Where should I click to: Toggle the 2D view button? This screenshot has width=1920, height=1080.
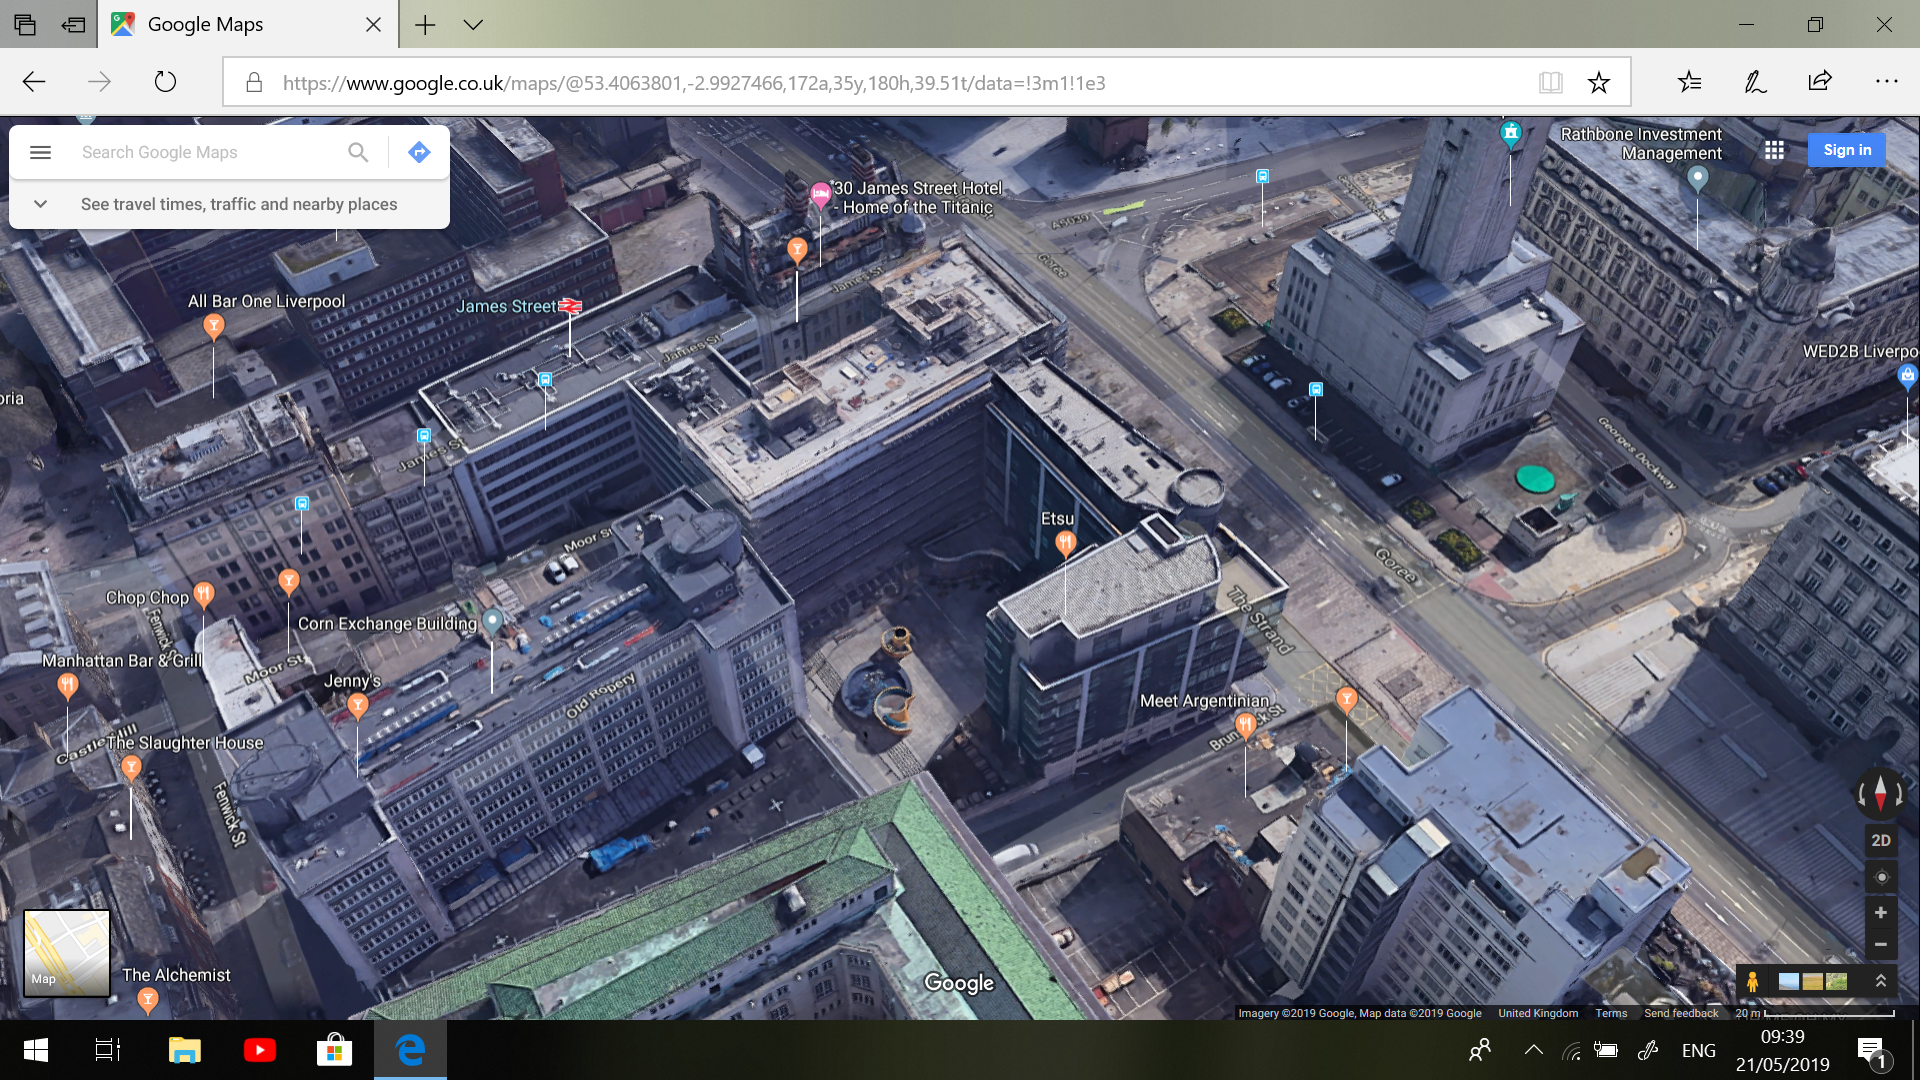(x=1881, y=840)
